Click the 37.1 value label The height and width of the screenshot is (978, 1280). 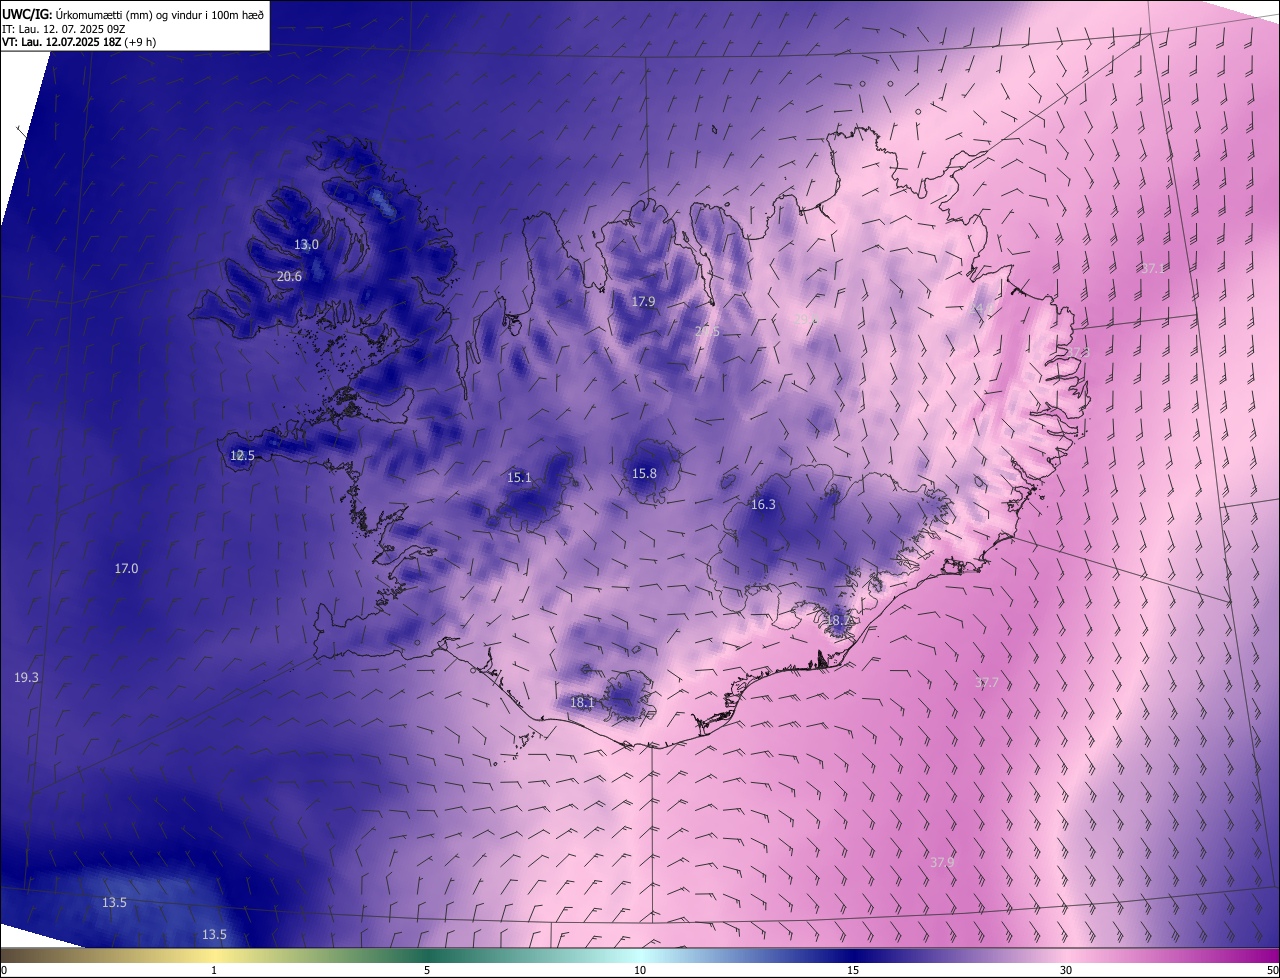click(x=1153, y=268)
